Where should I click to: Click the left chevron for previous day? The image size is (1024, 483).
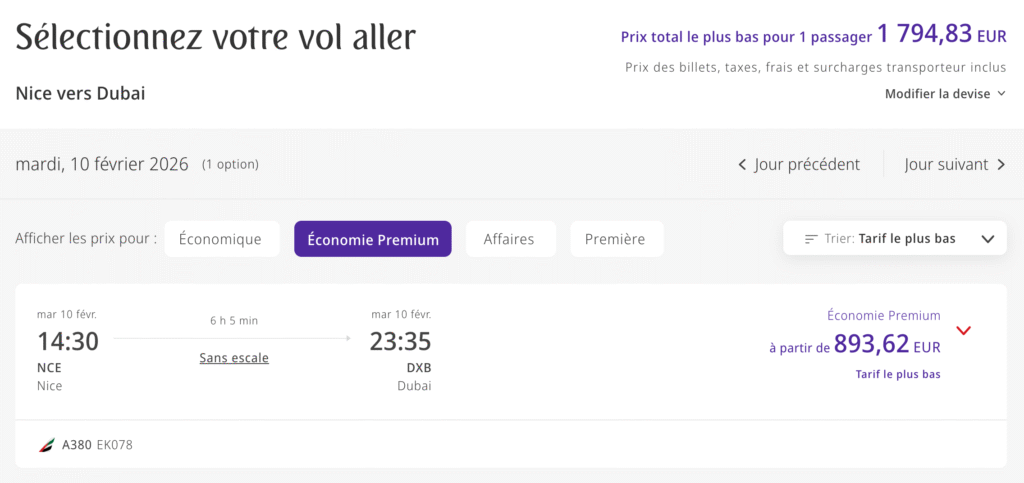pyautogui.click(x=742, y=165)
